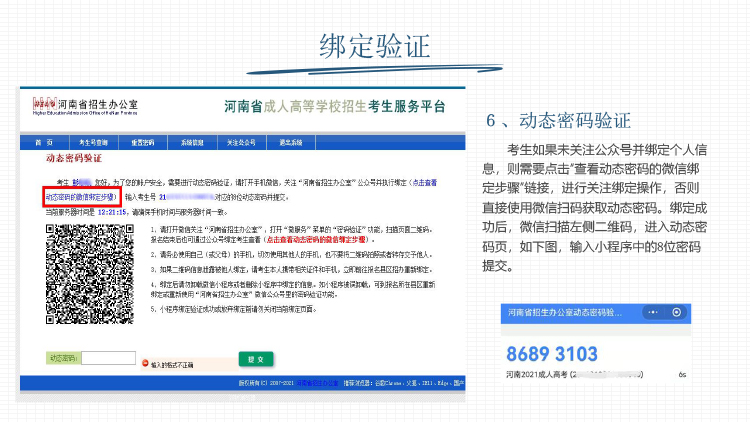Click the 8689 3103 dynamic code
Screen dimensions: 750x422
click(552, 354)
